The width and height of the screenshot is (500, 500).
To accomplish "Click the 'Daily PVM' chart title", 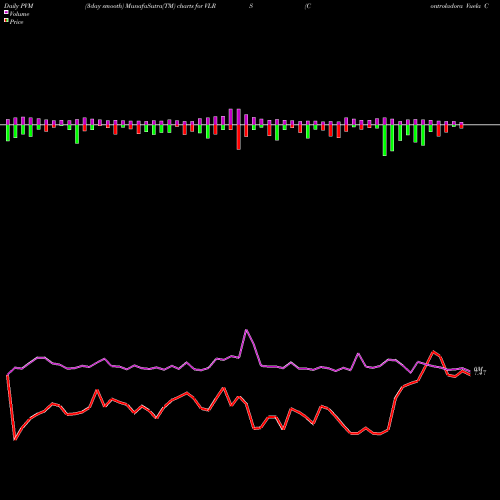I will [x=19, y=6].
